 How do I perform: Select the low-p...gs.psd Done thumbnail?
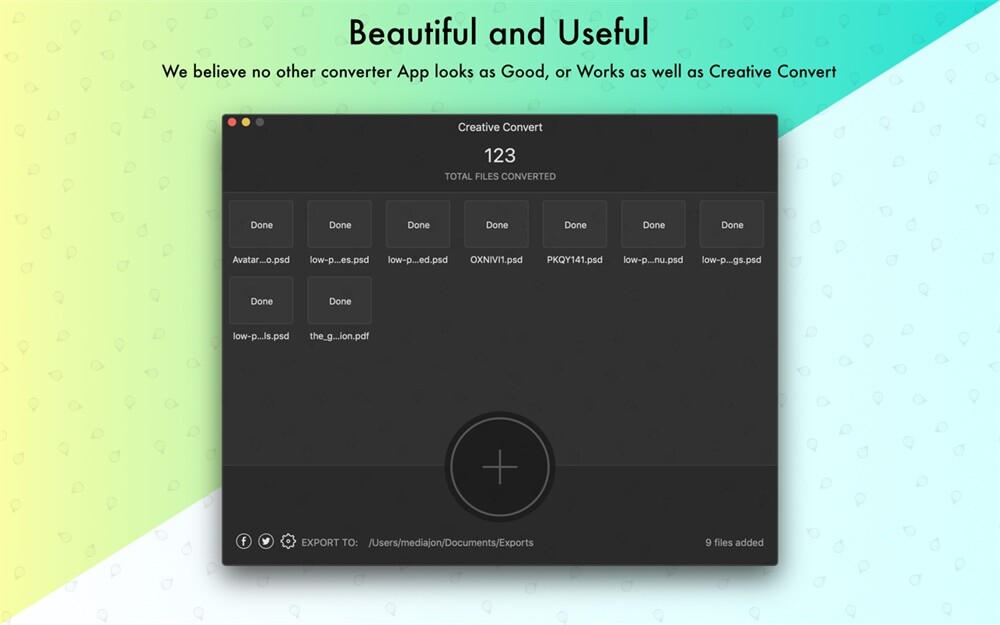click(732, 224)
